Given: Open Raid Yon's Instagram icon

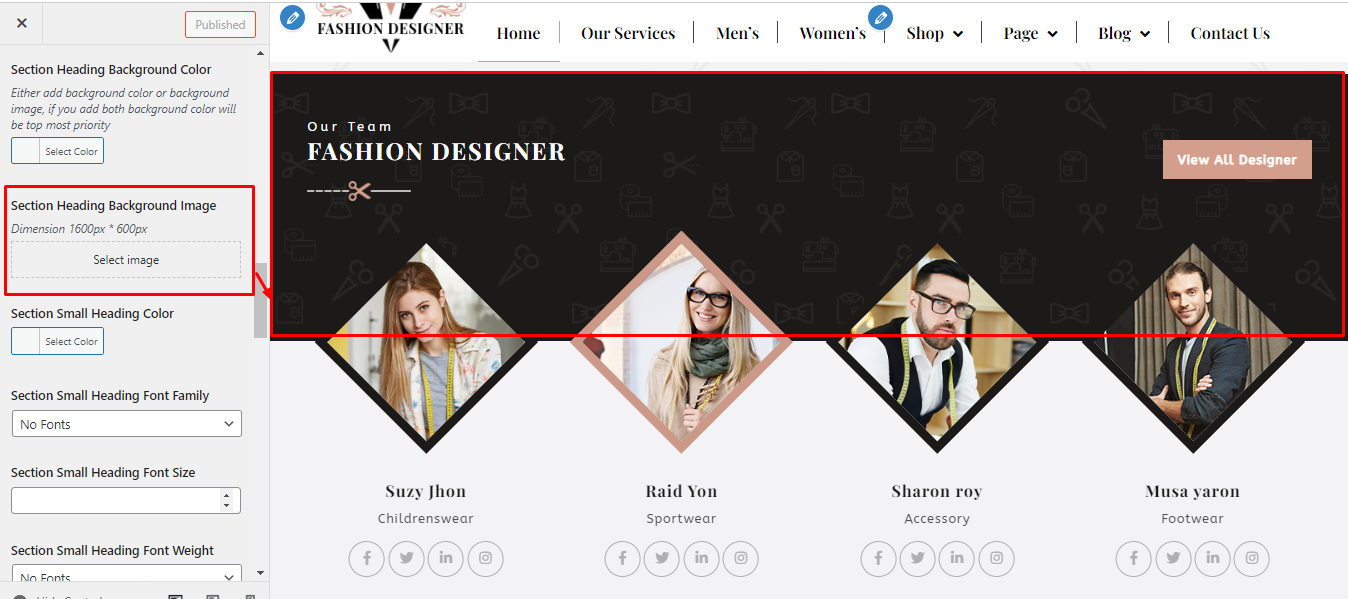Looking at the screenshot, I should (741, 558).
